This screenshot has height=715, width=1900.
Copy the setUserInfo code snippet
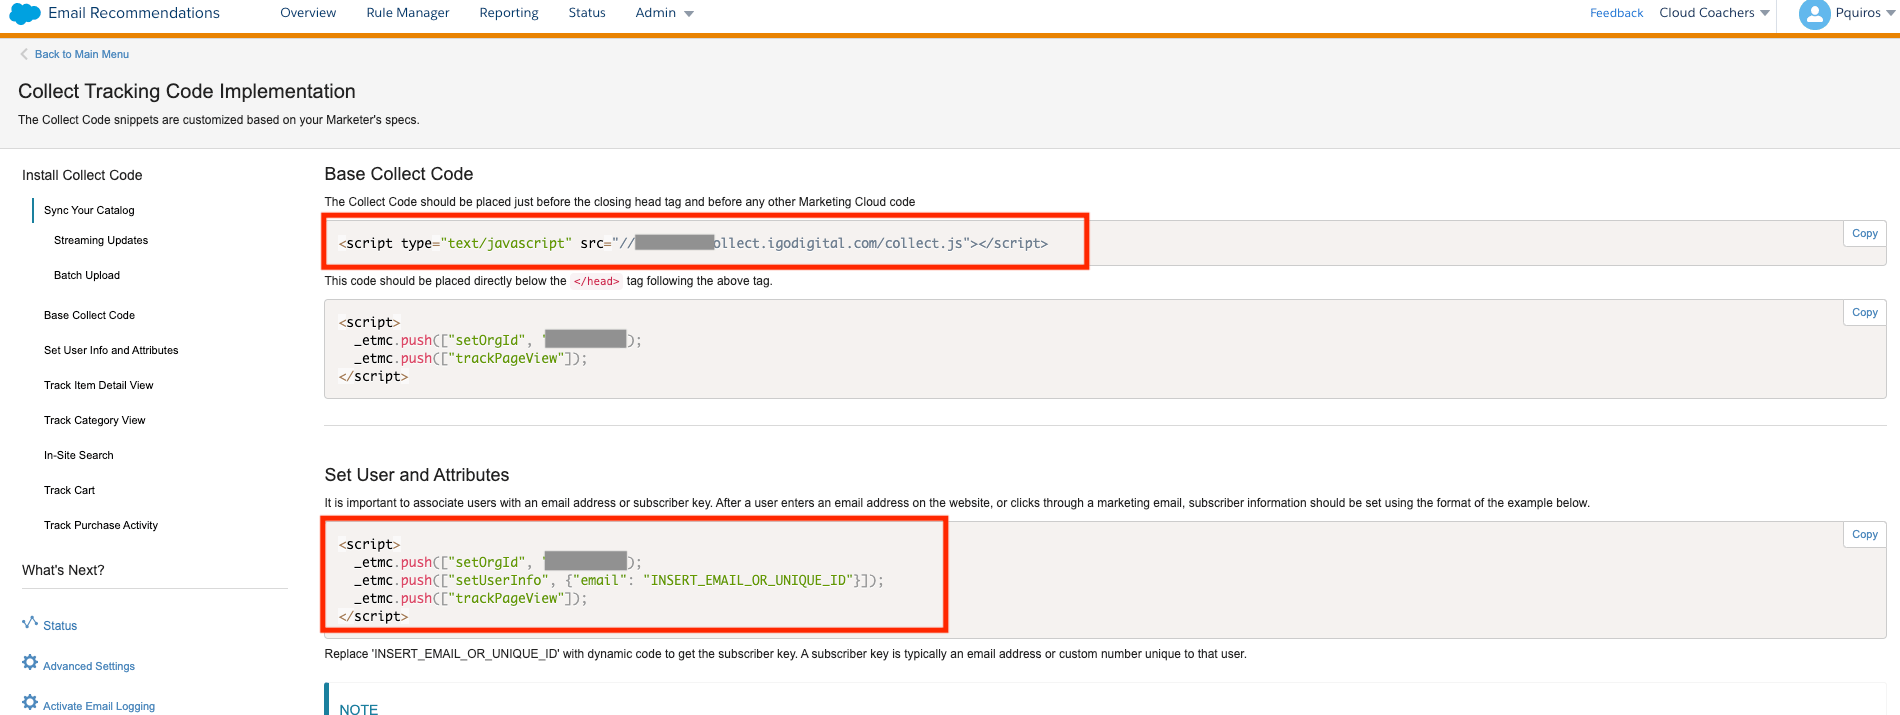point(1864,534)
